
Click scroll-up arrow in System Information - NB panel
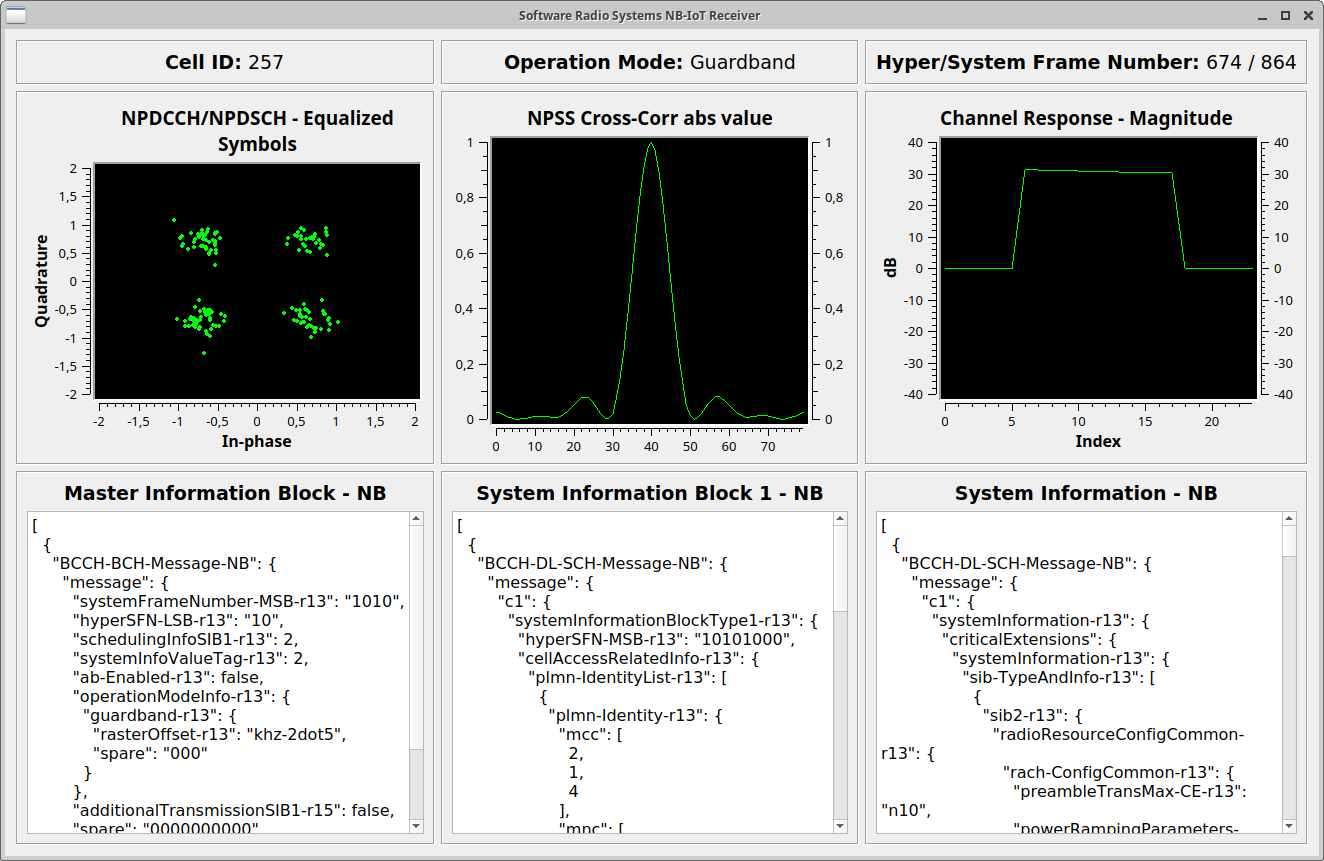(x=1290, y=519)
